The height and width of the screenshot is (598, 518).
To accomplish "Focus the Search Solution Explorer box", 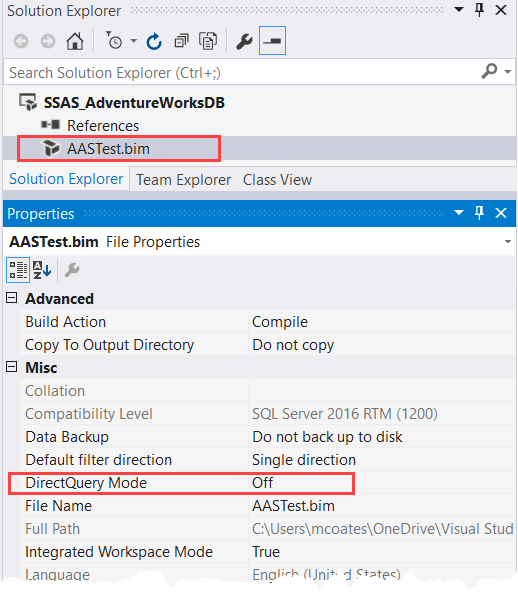I will [240, 72].
